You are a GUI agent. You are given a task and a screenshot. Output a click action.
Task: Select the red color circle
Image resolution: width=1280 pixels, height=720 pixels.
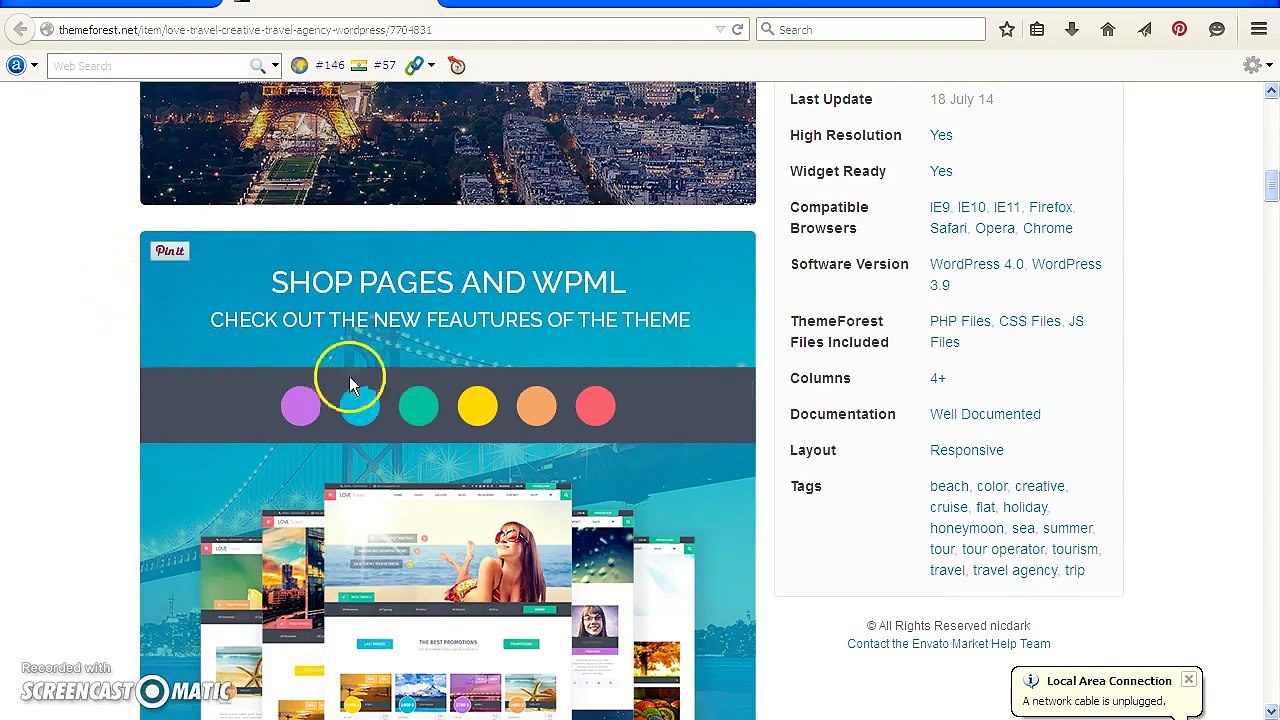[595, 406]
